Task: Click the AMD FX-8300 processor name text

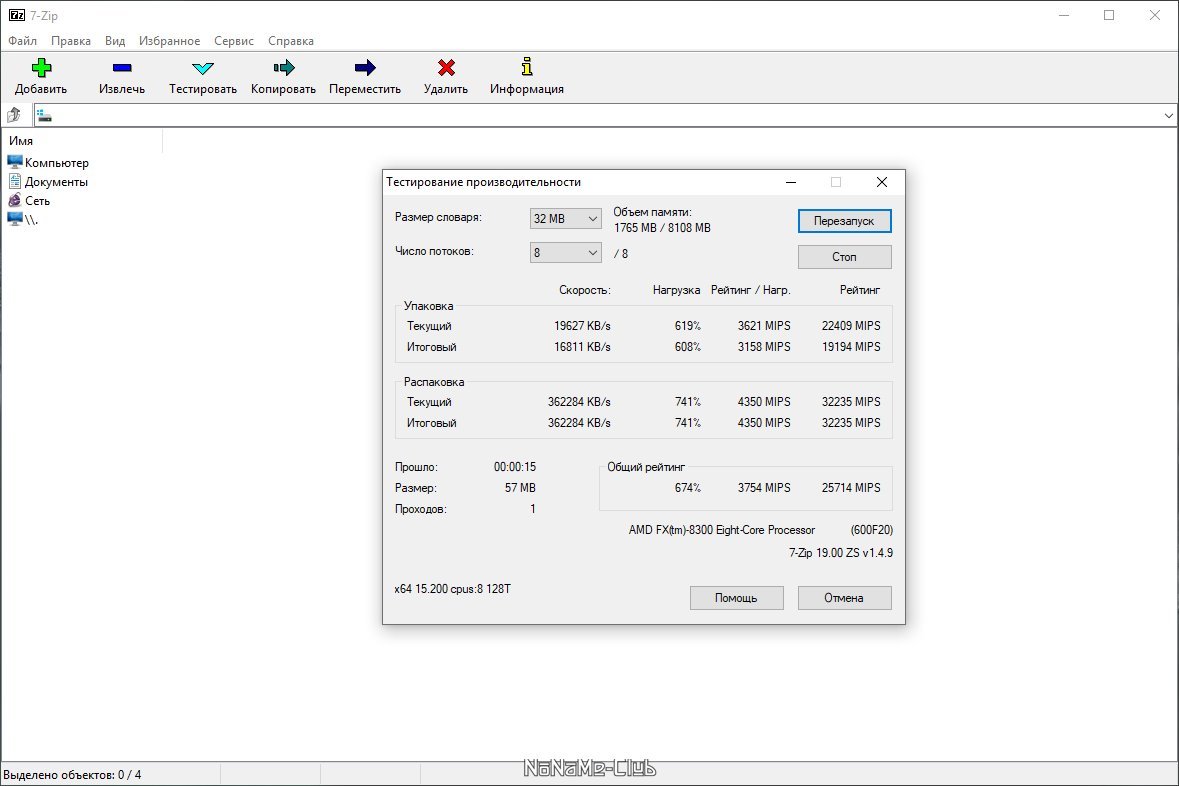Action: point(722,530)
